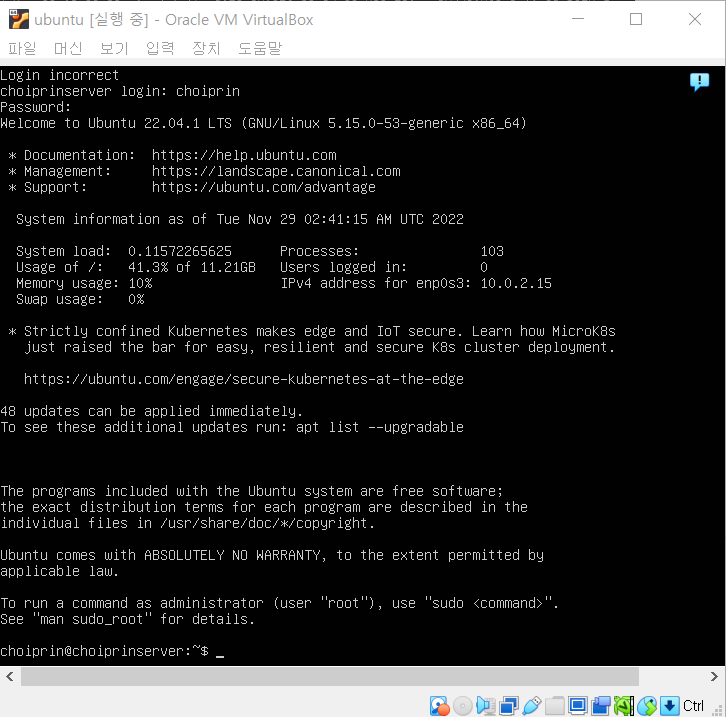Click the 'Users logged in' value 0
The image size is (726, 717).
pos(484,267)
